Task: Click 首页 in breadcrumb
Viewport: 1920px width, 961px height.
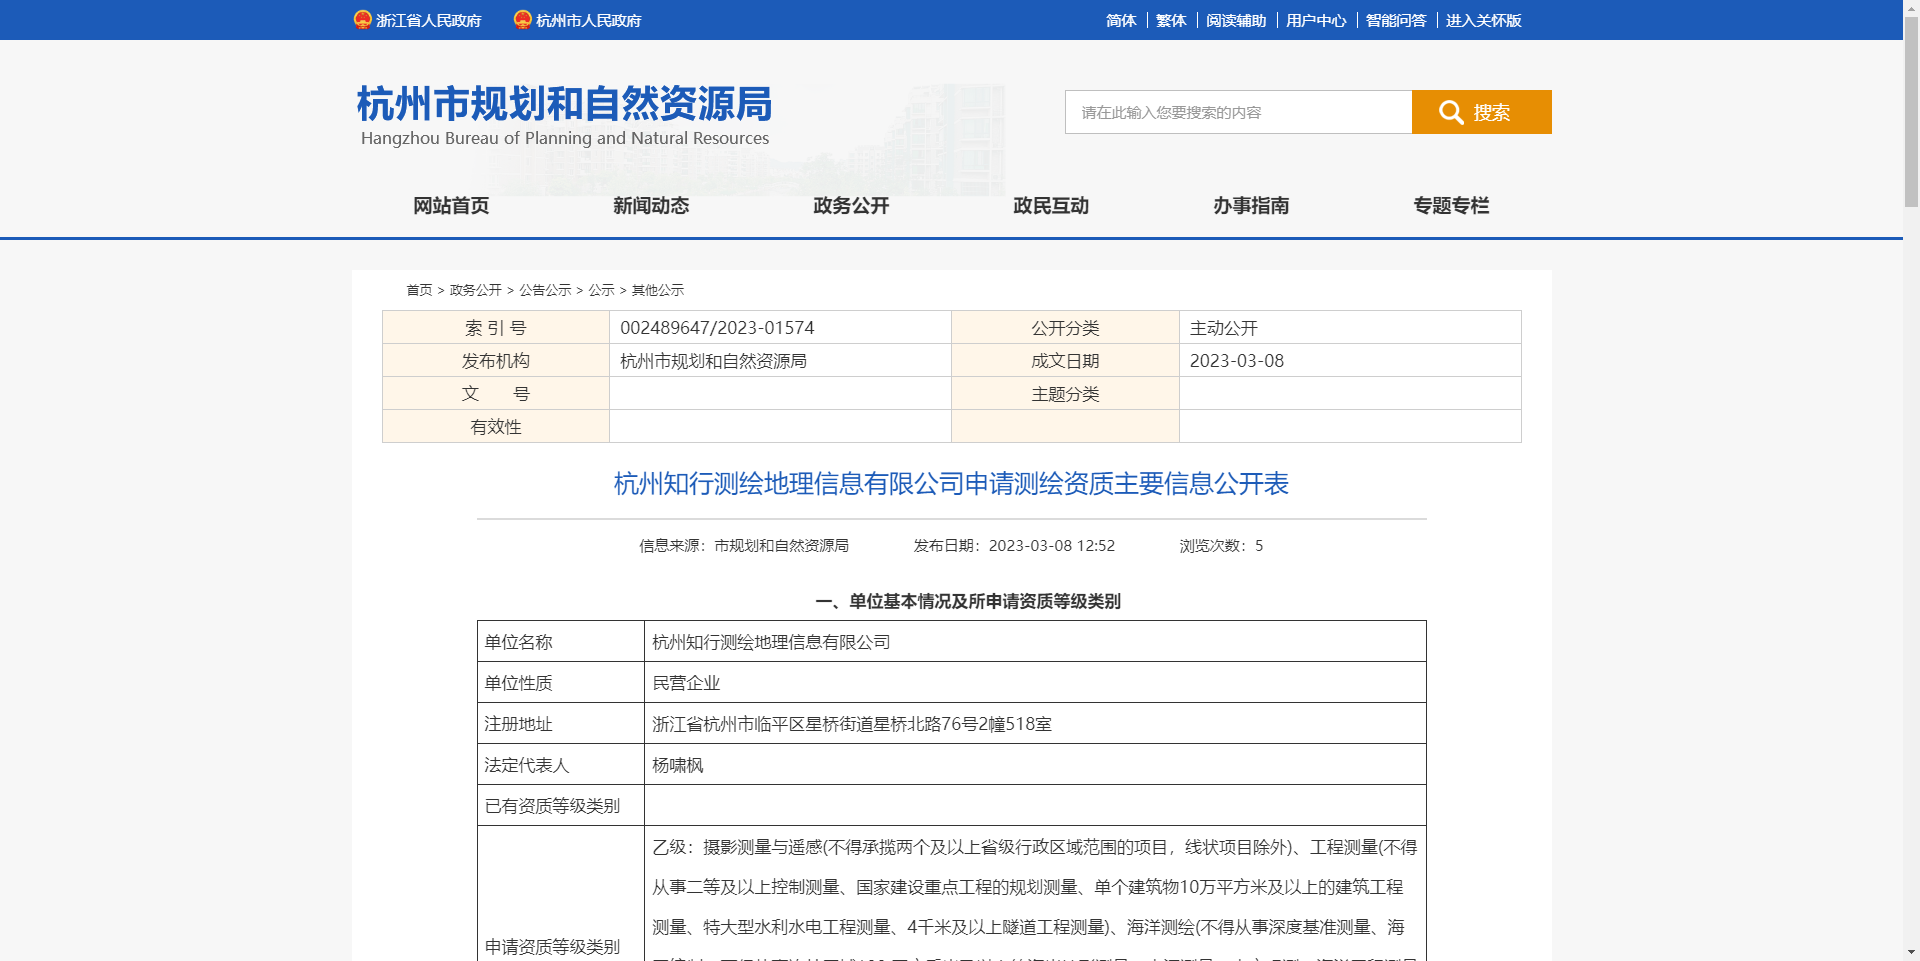Action: tap(419, 290)
